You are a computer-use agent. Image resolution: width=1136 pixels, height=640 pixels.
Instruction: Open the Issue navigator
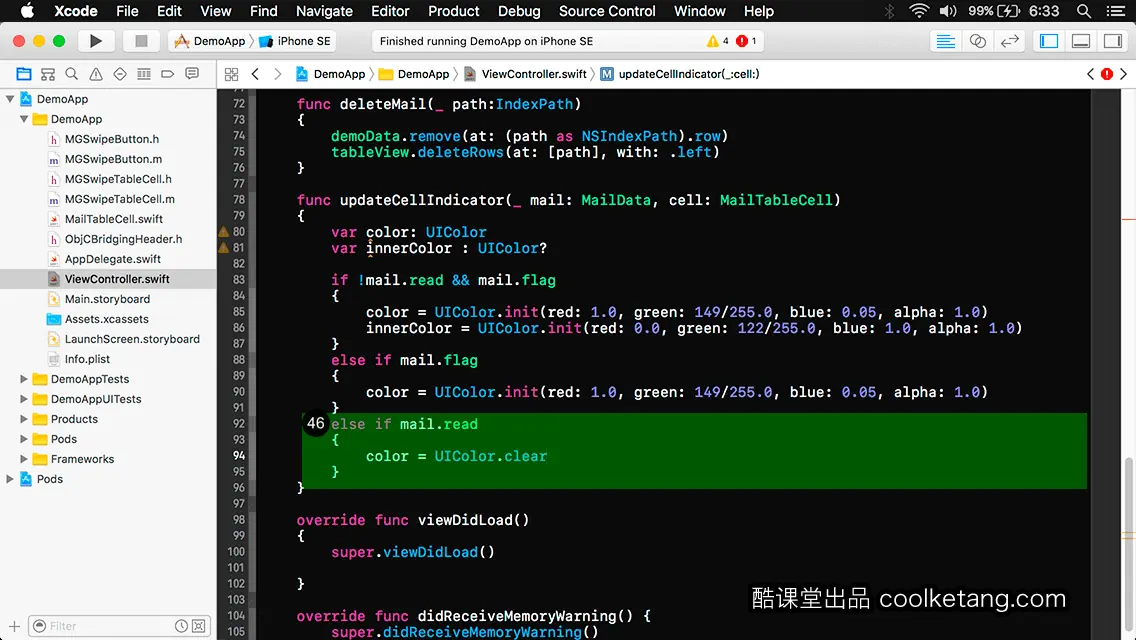pos(96,74)
